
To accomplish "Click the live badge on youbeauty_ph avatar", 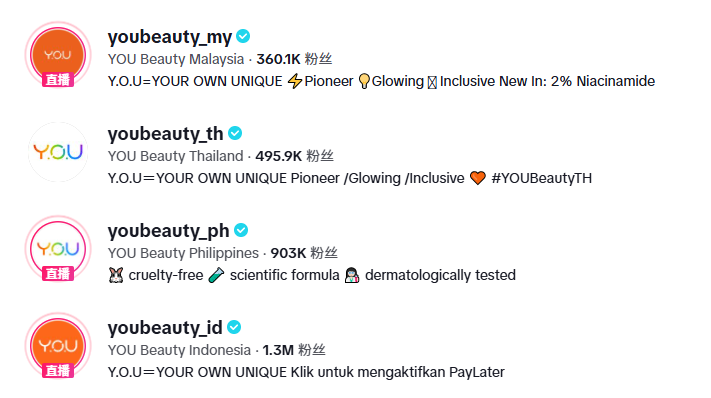I will [58, 274].
